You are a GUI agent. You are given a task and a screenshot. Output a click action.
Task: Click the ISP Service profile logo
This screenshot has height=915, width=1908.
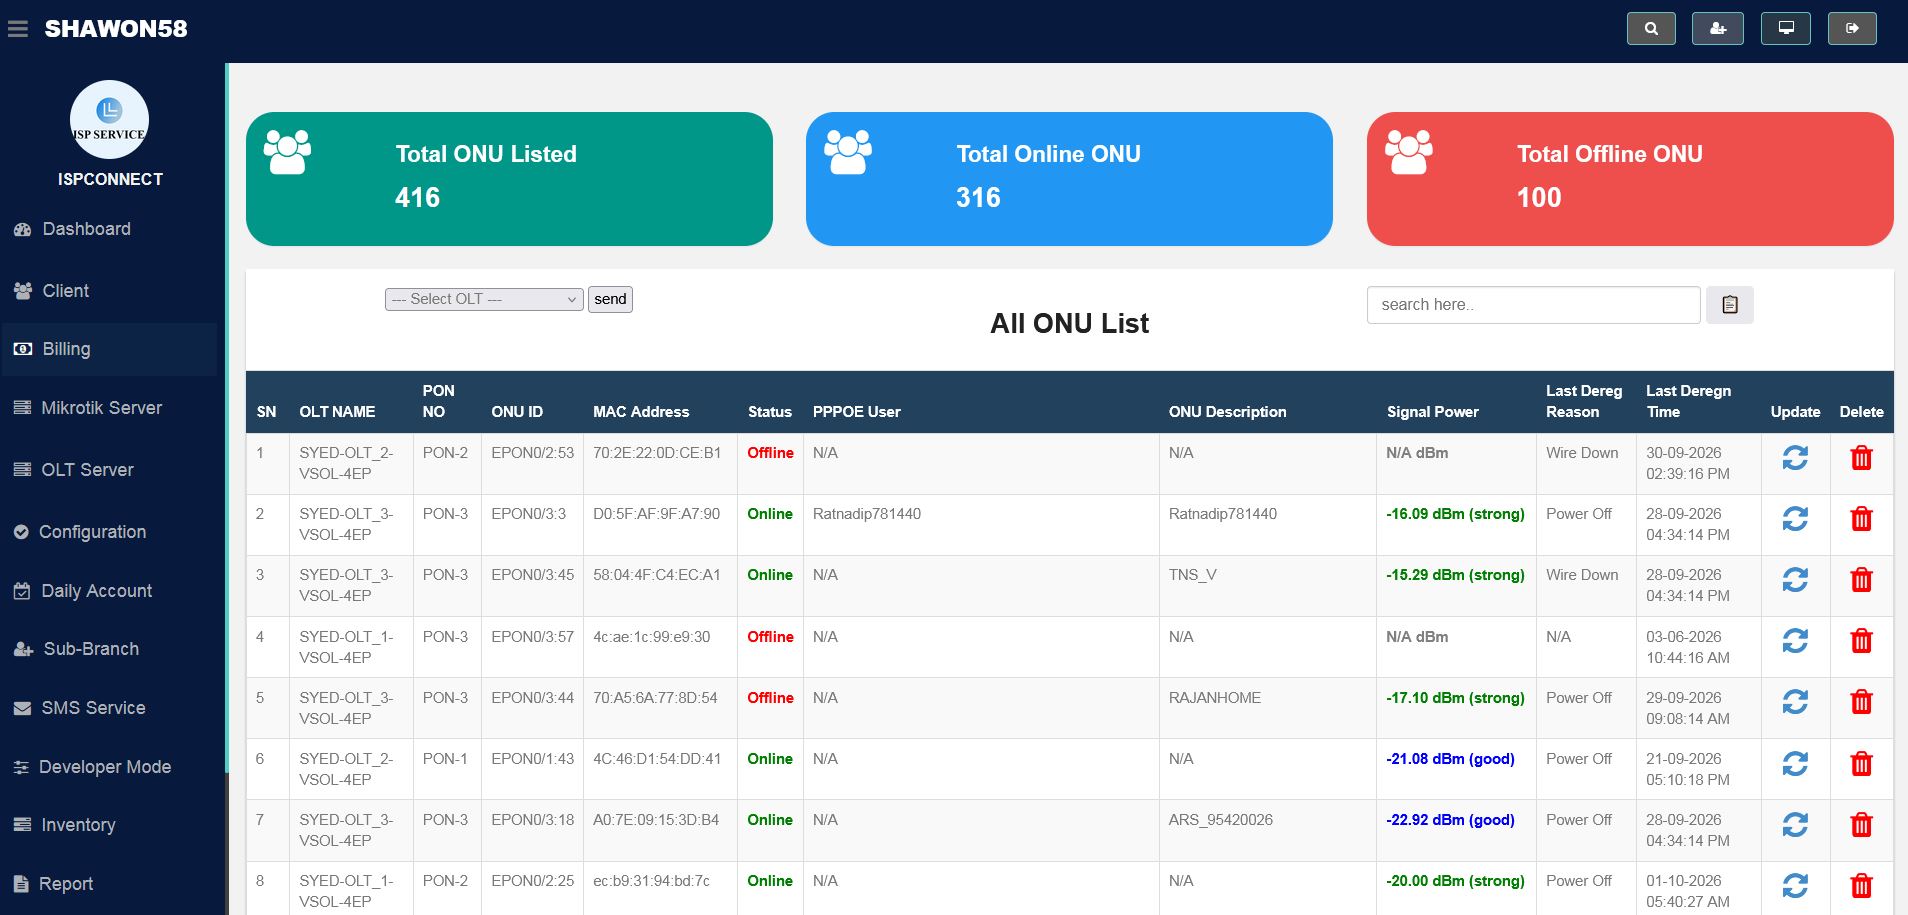109,120
